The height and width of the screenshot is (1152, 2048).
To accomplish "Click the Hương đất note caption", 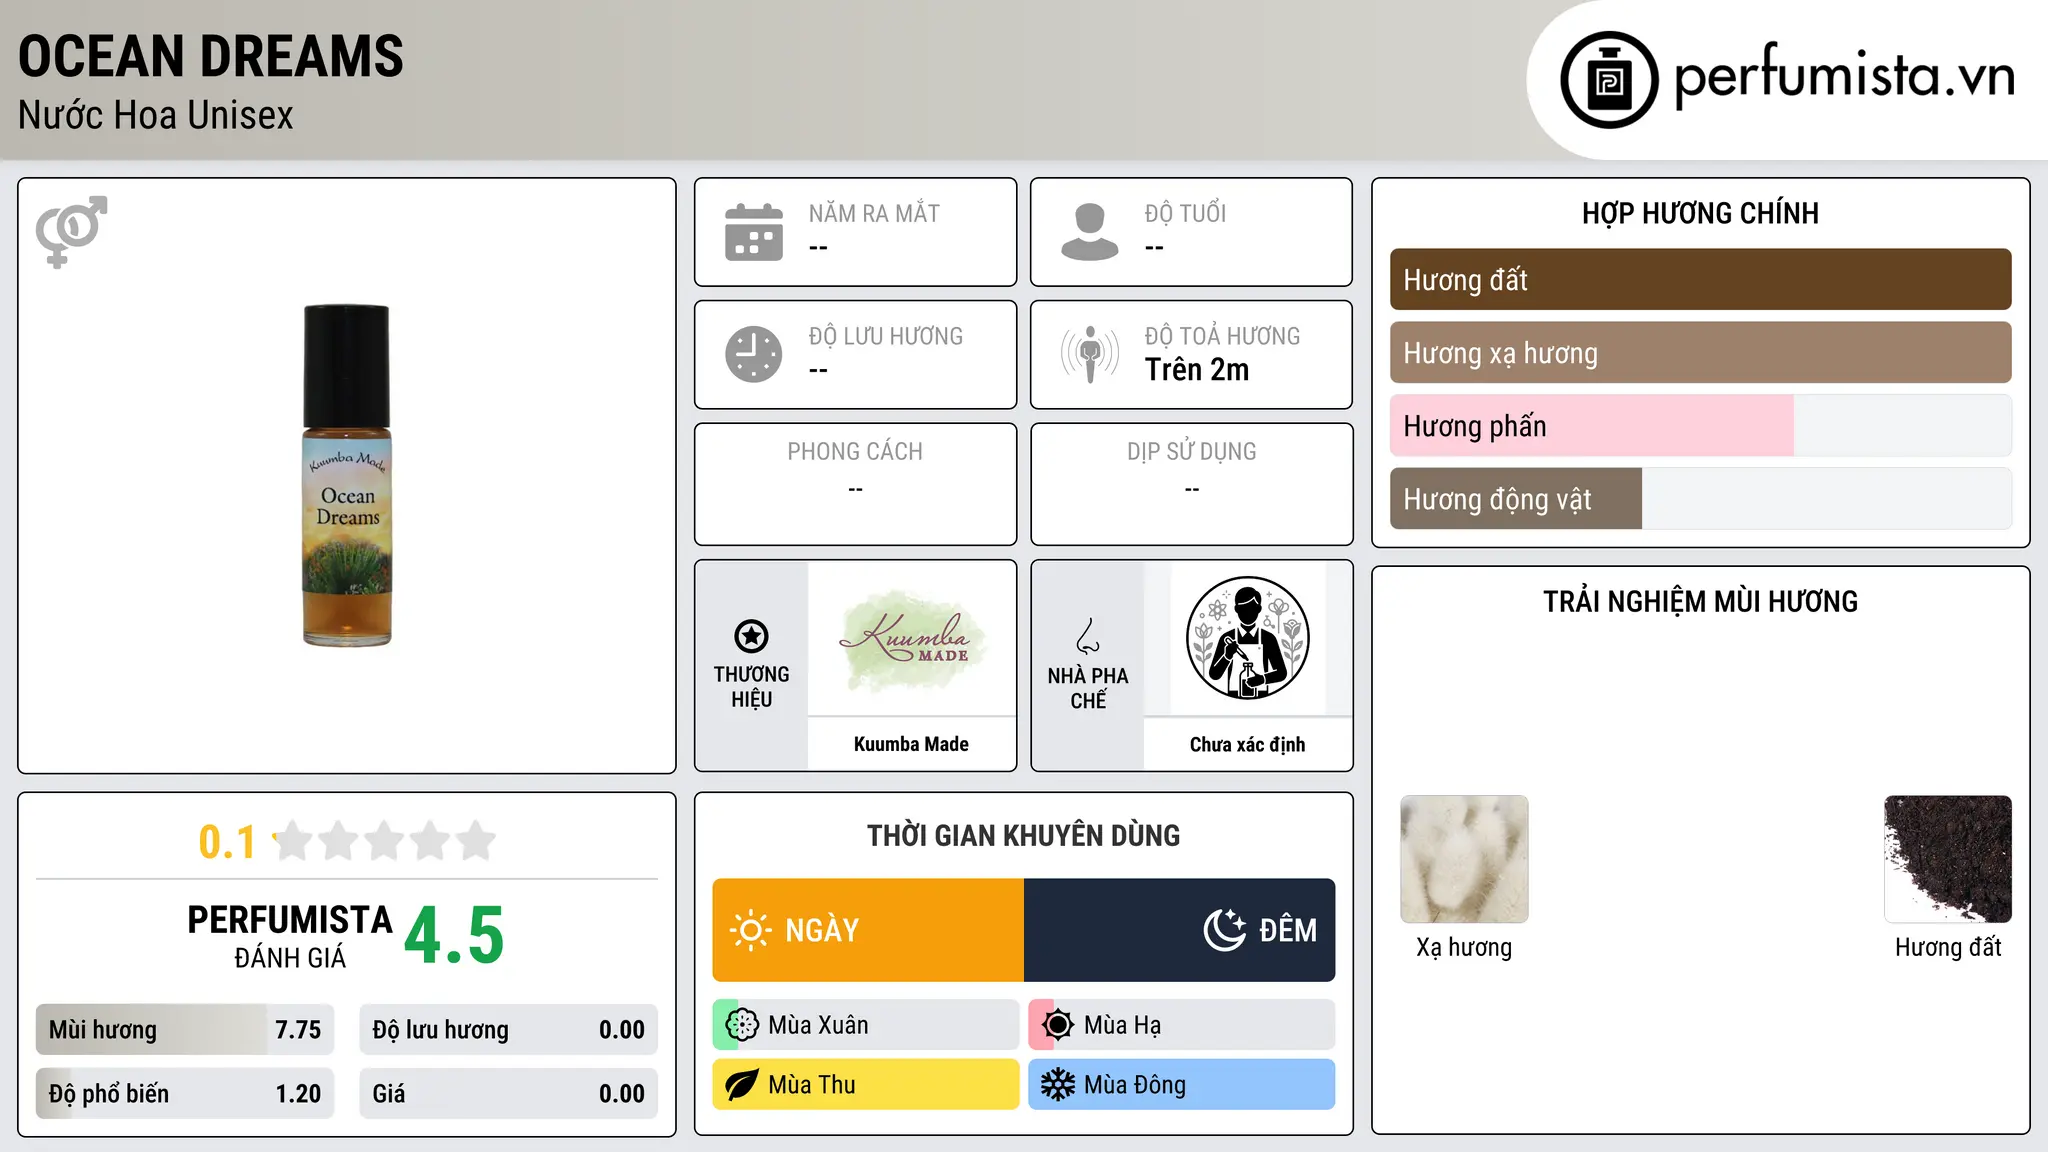I will click(x=1948, y=947).
